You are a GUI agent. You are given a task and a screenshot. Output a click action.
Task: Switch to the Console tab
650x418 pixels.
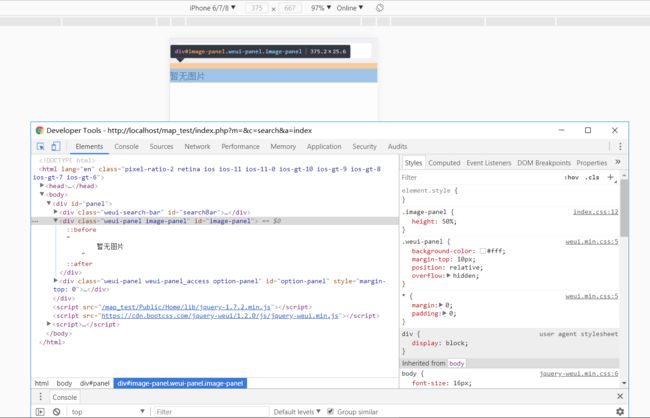coord(126,146)
